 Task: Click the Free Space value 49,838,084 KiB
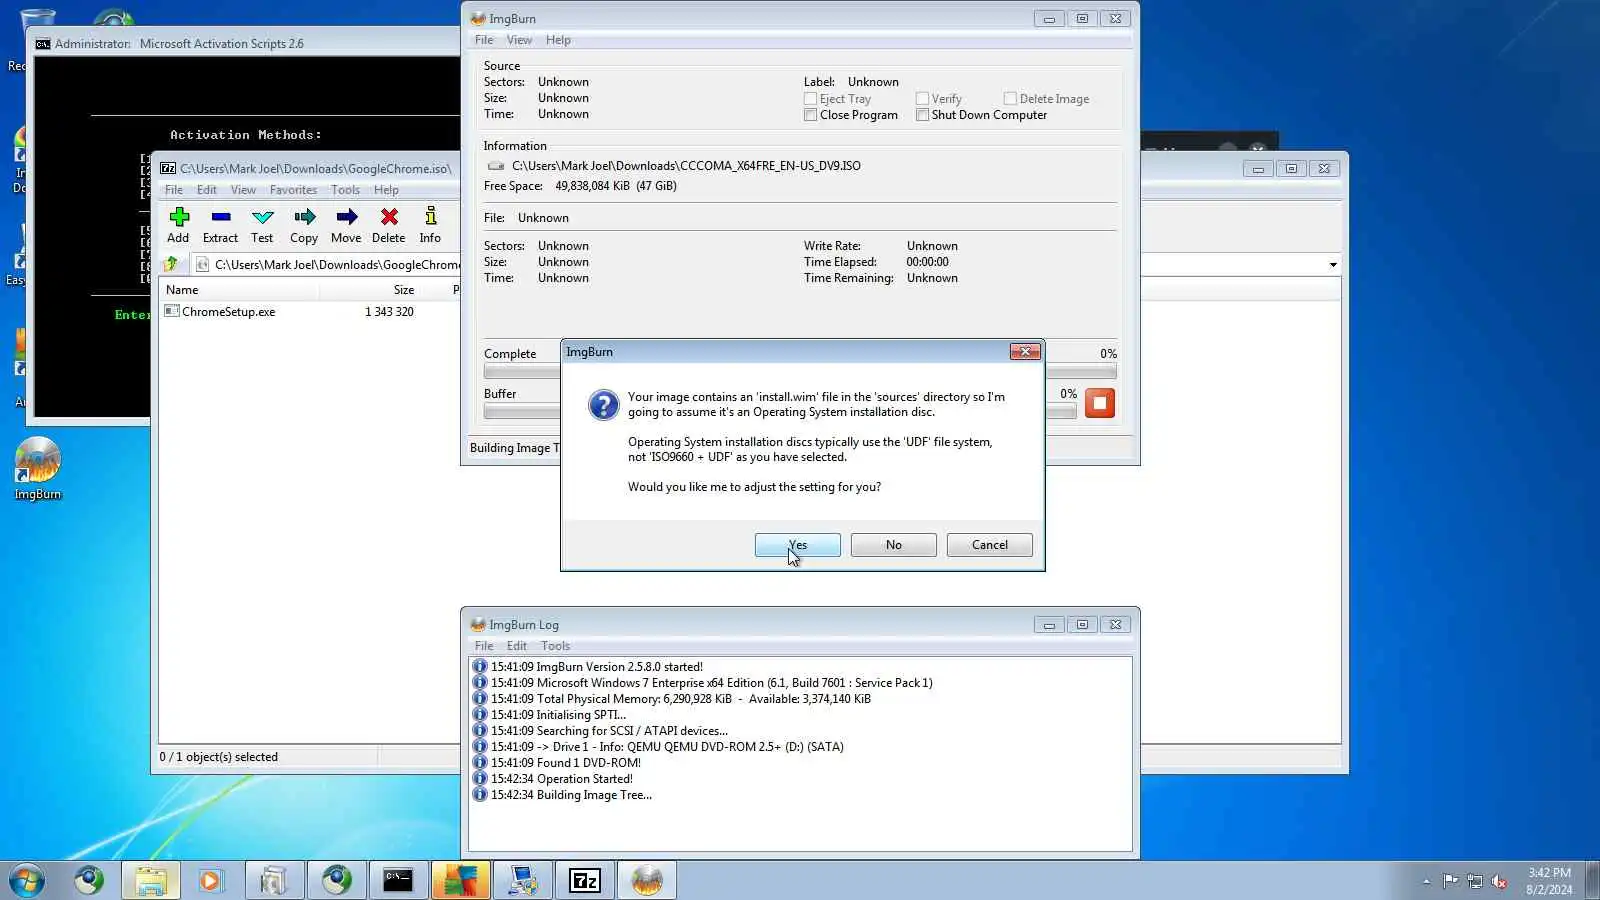pos(615,186)
